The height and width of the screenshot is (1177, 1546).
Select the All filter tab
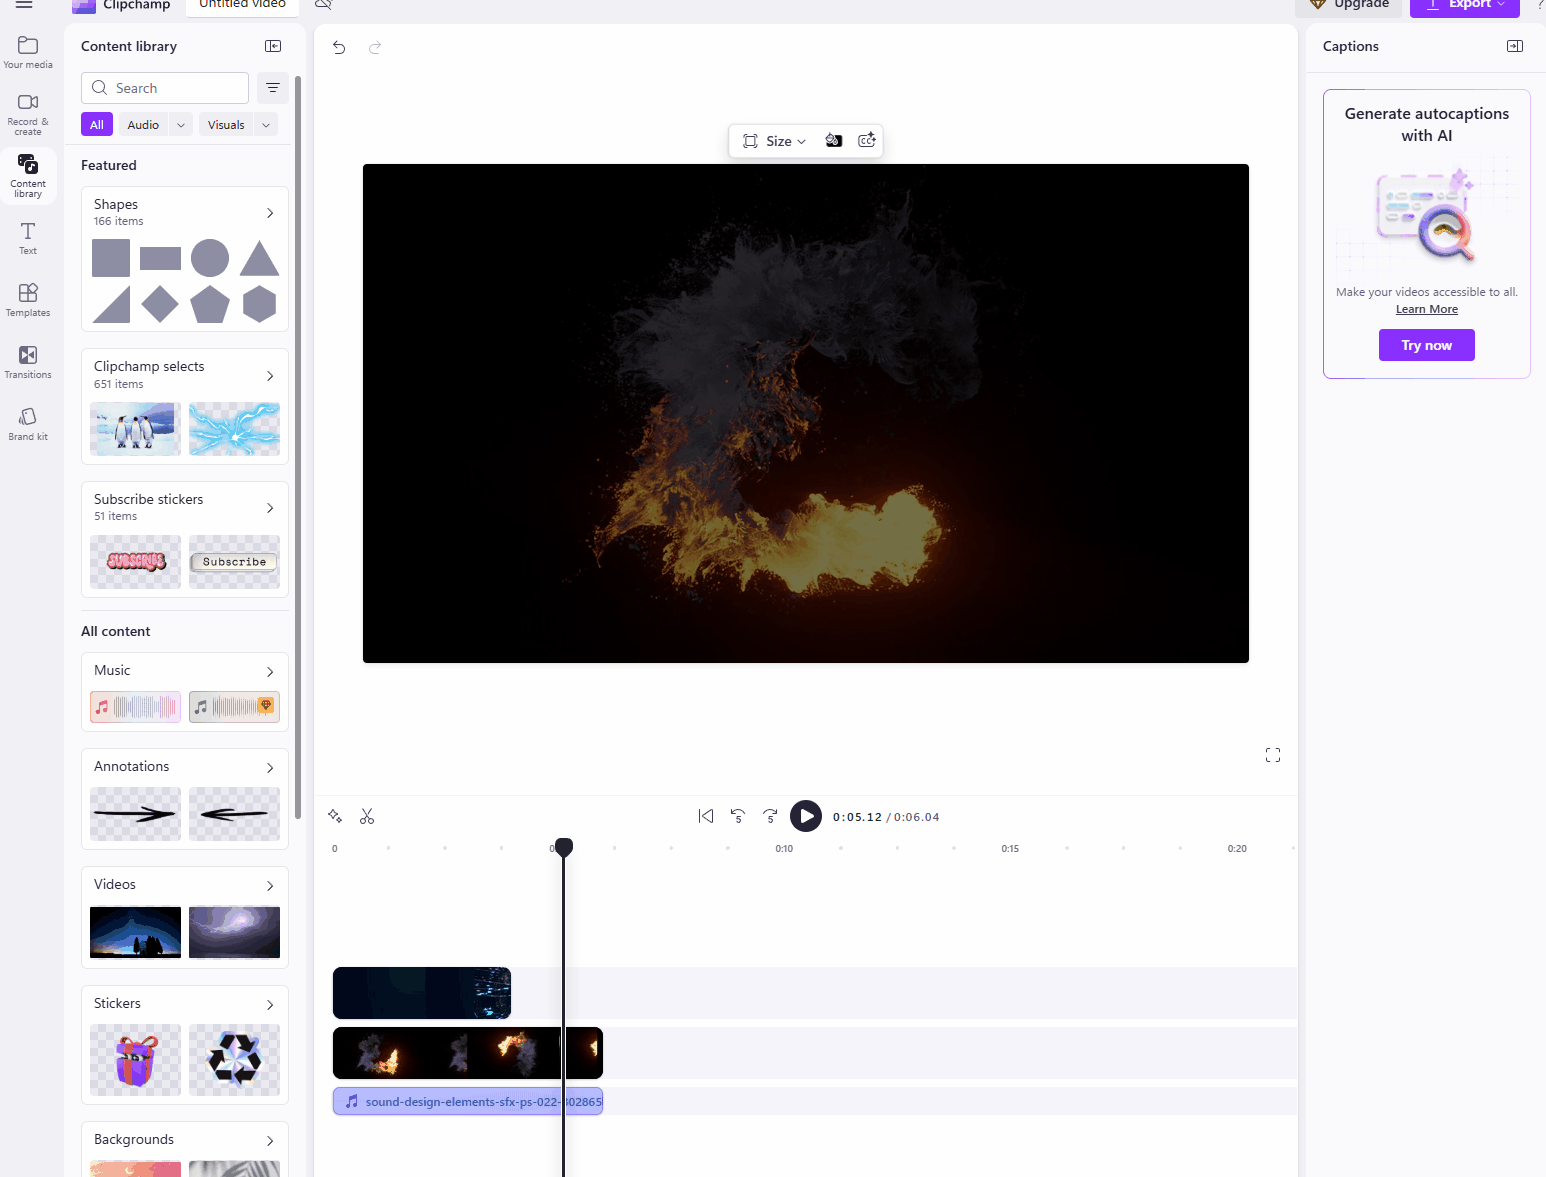pyautogui.click(x=96, y=124)
